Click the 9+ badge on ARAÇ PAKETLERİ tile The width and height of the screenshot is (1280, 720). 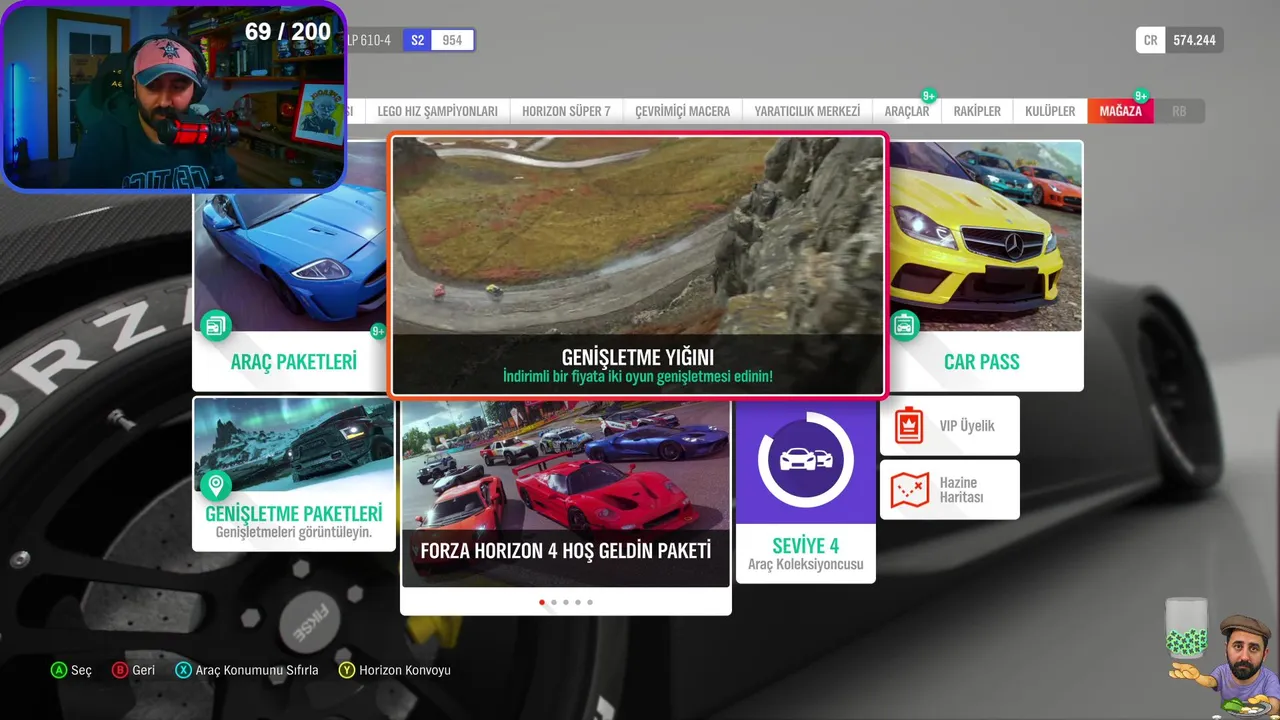click(378, 331)
